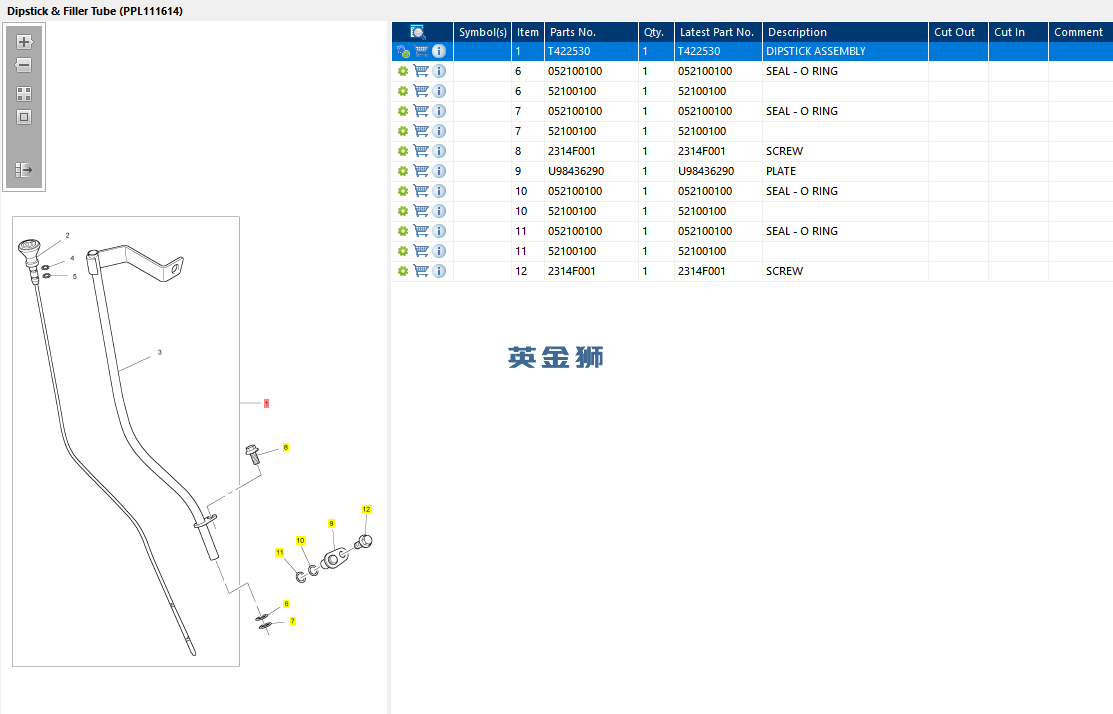Click the magnifier search icon in table header

pos(418,32)
